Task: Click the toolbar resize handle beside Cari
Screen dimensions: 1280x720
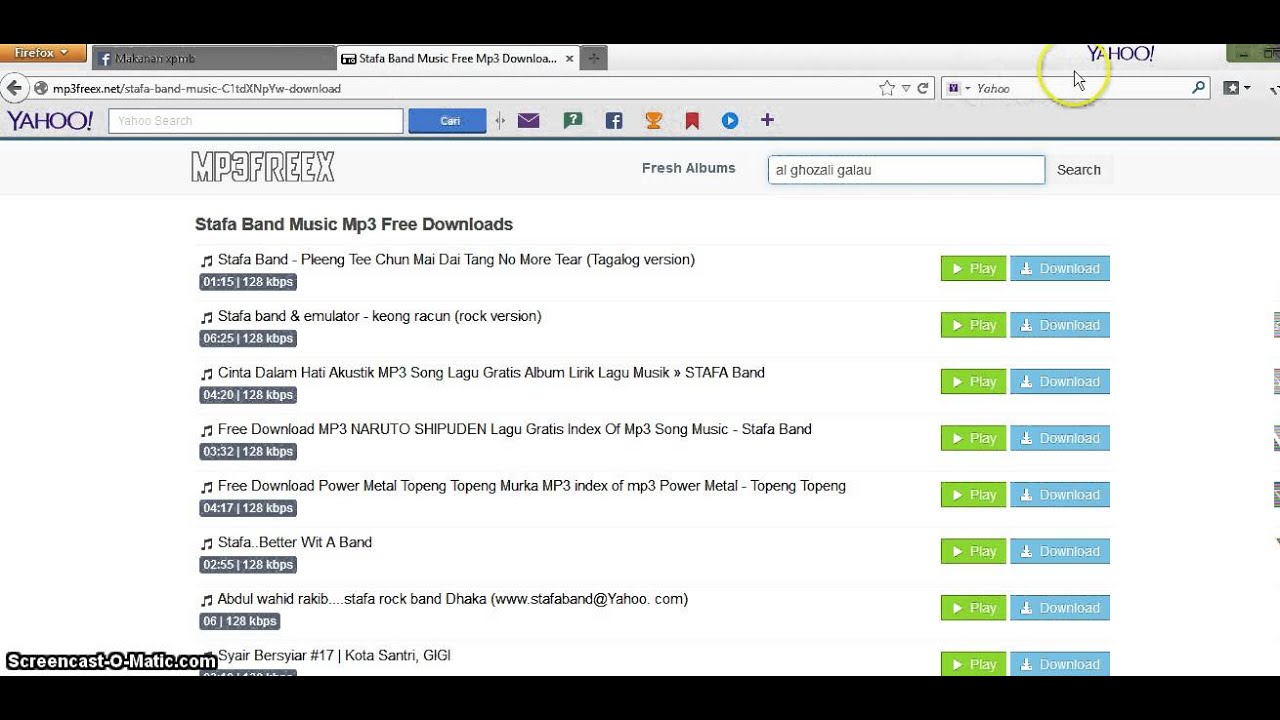Action: click(x=500, y=121)
